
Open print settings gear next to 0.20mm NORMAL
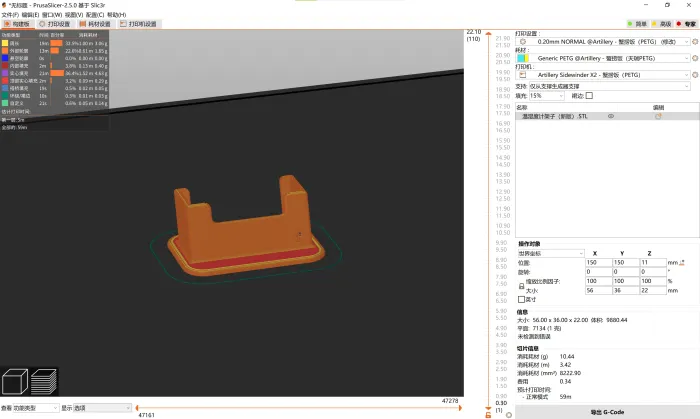[x=695, y=41]
